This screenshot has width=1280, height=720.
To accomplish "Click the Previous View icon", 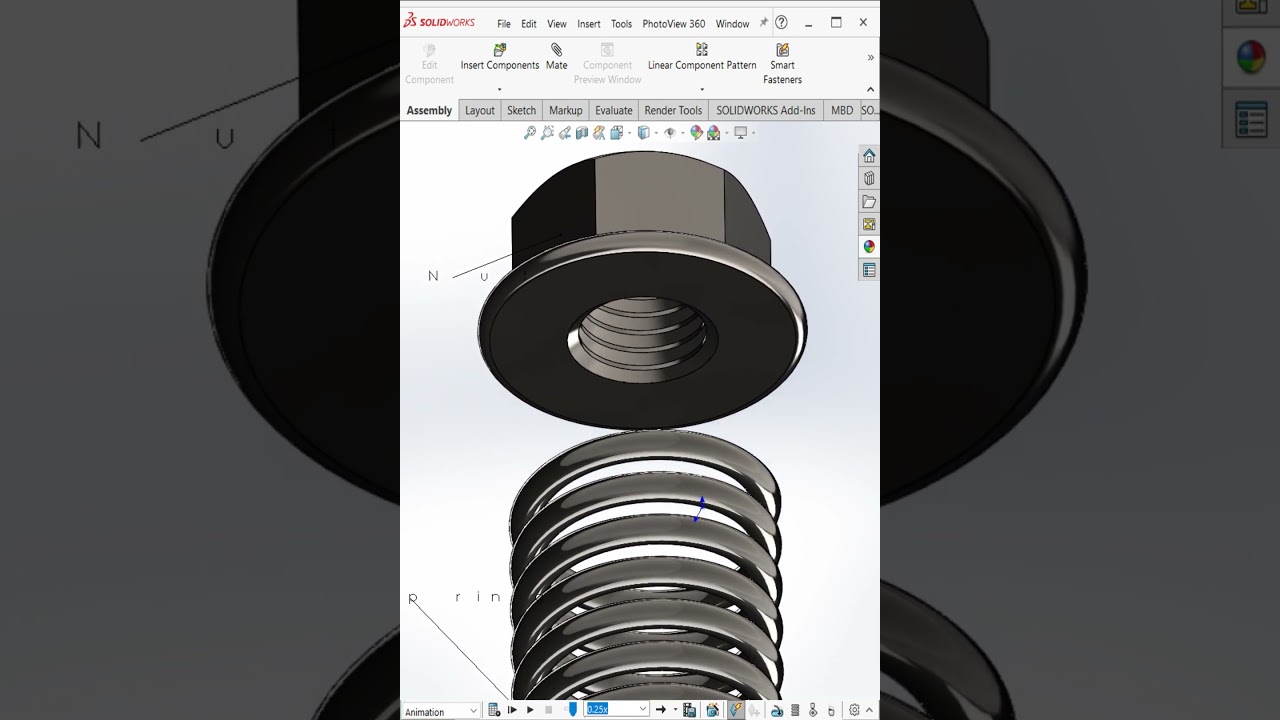I will tap(565, 132).
